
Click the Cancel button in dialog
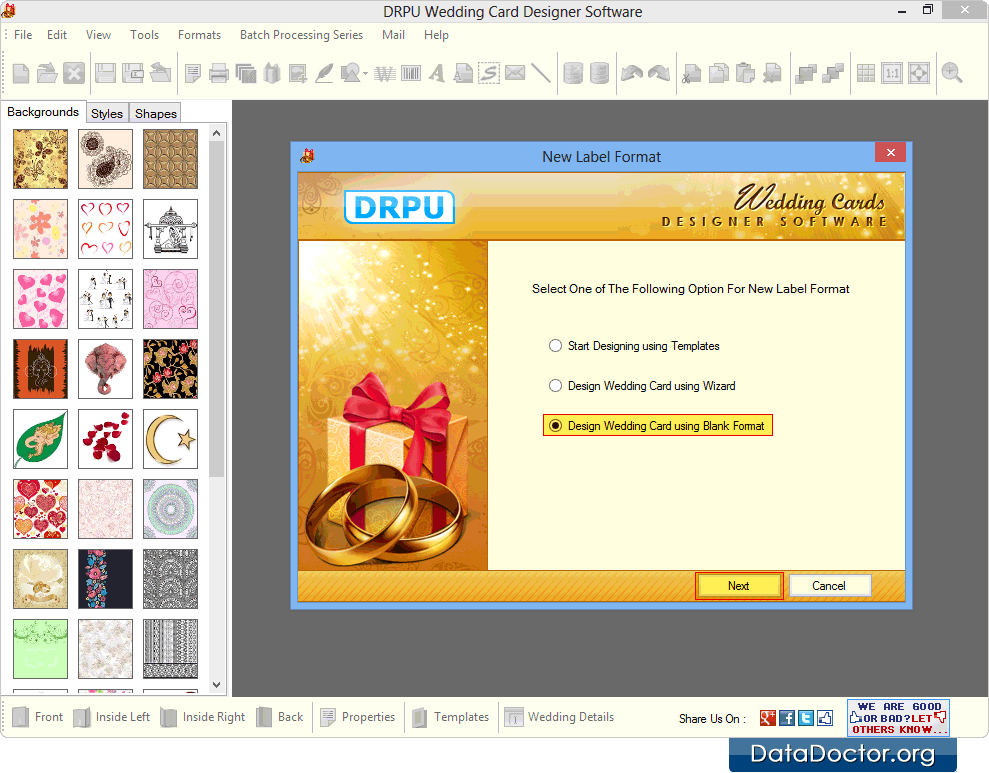click(x=829, y=586)
